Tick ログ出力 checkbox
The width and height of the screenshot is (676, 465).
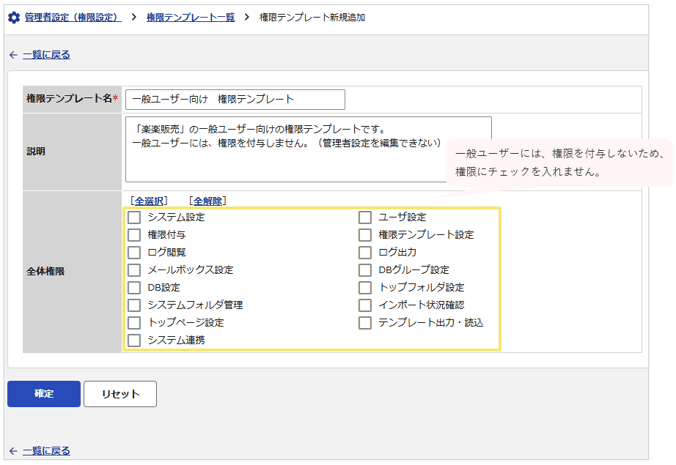click(x=365, y=253)
